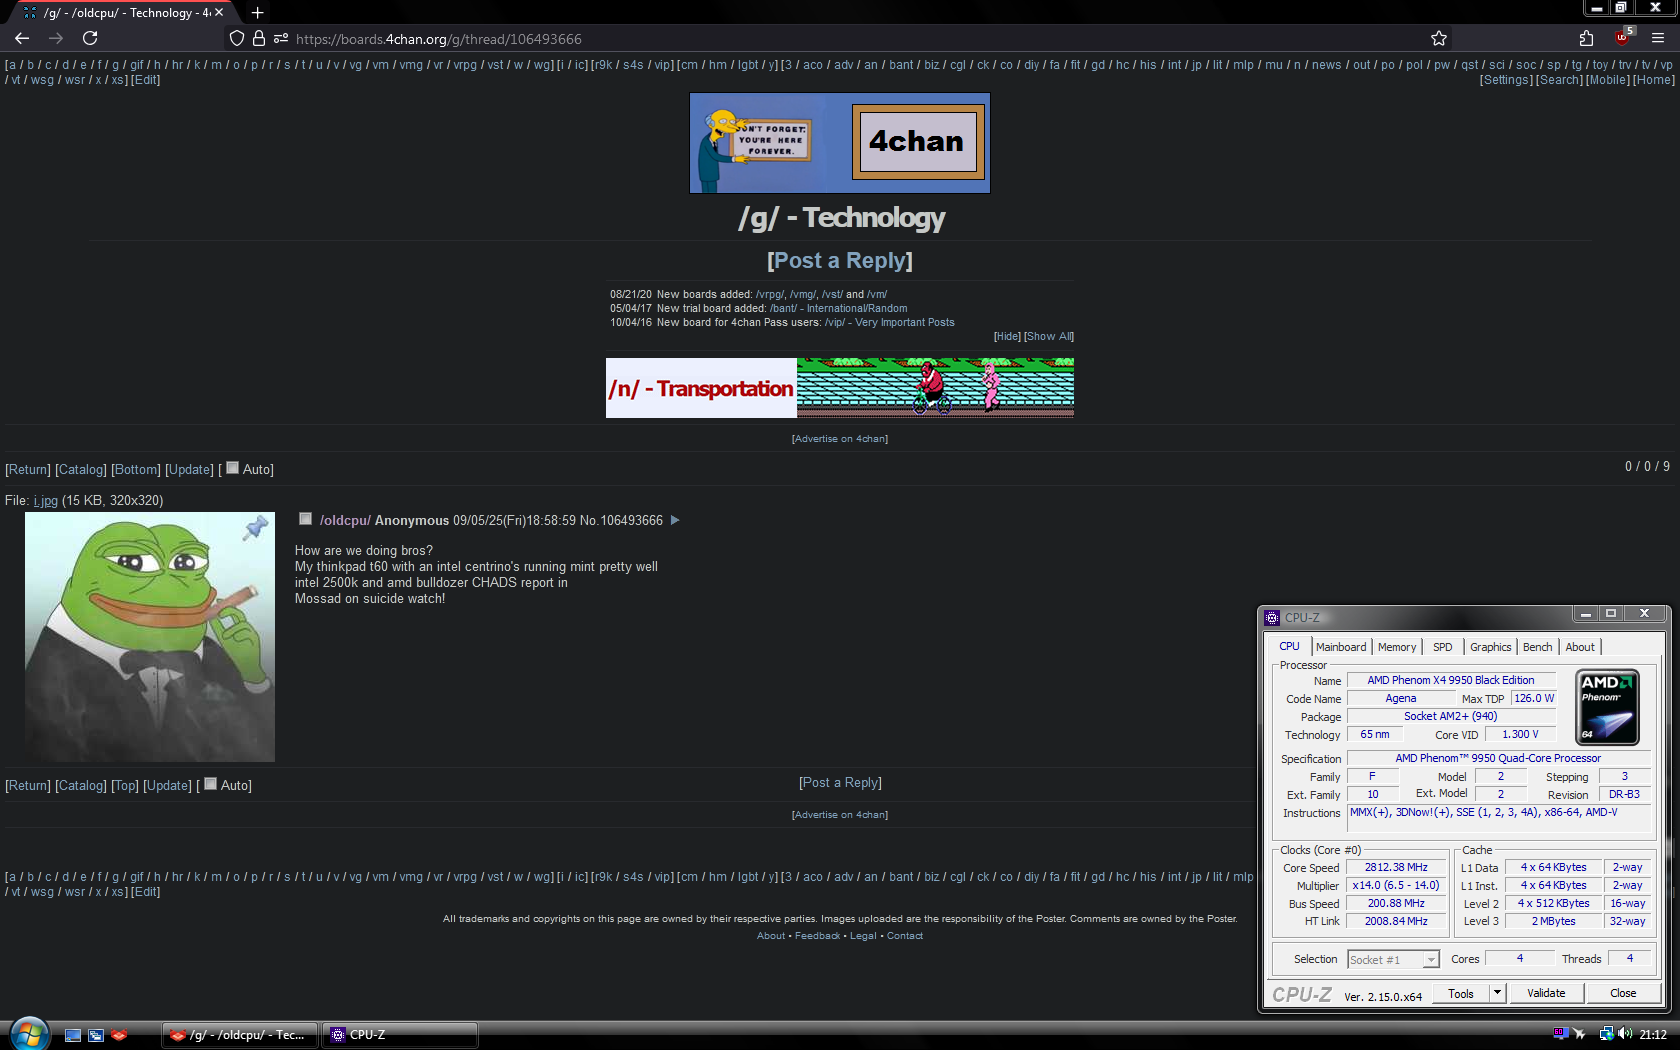Click the sticky pin icon on the thread image

(x=256, y=528)
